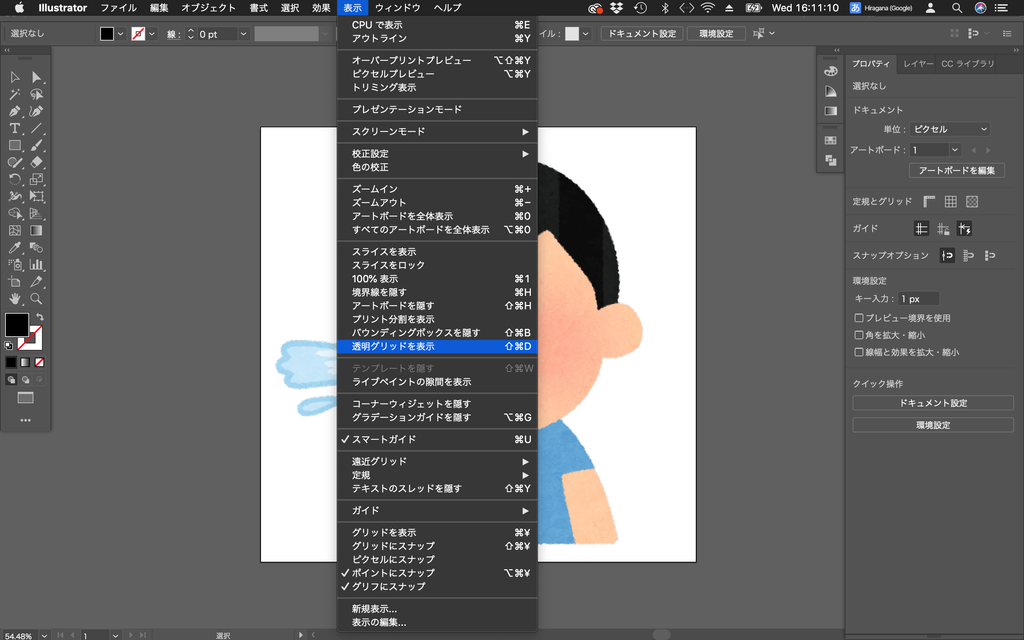Image resolution: width=1024 pixels, height=640 pixels.
Task: Select the Selection tool arrow
Action: click(x=15, y=77)
